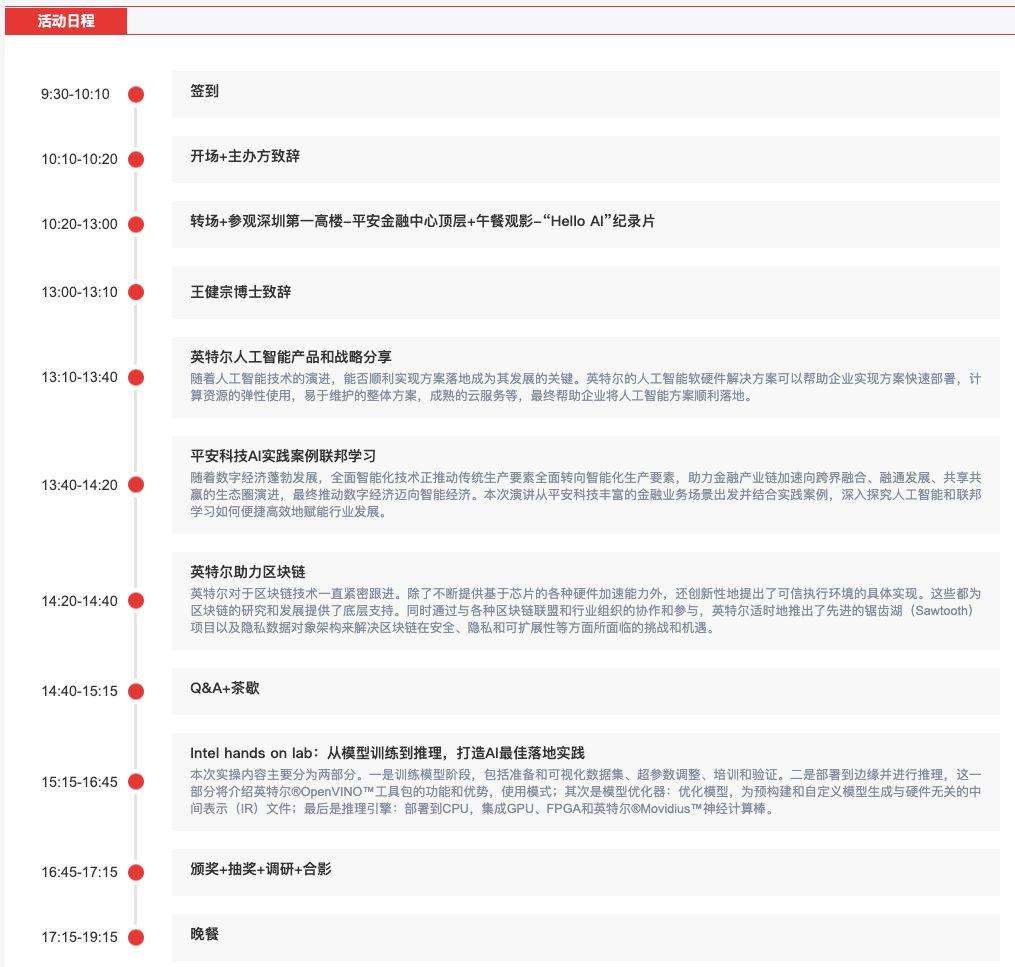Click the red marker beside 16:45-17:15
1015x967 pixels.
point(136,873)
